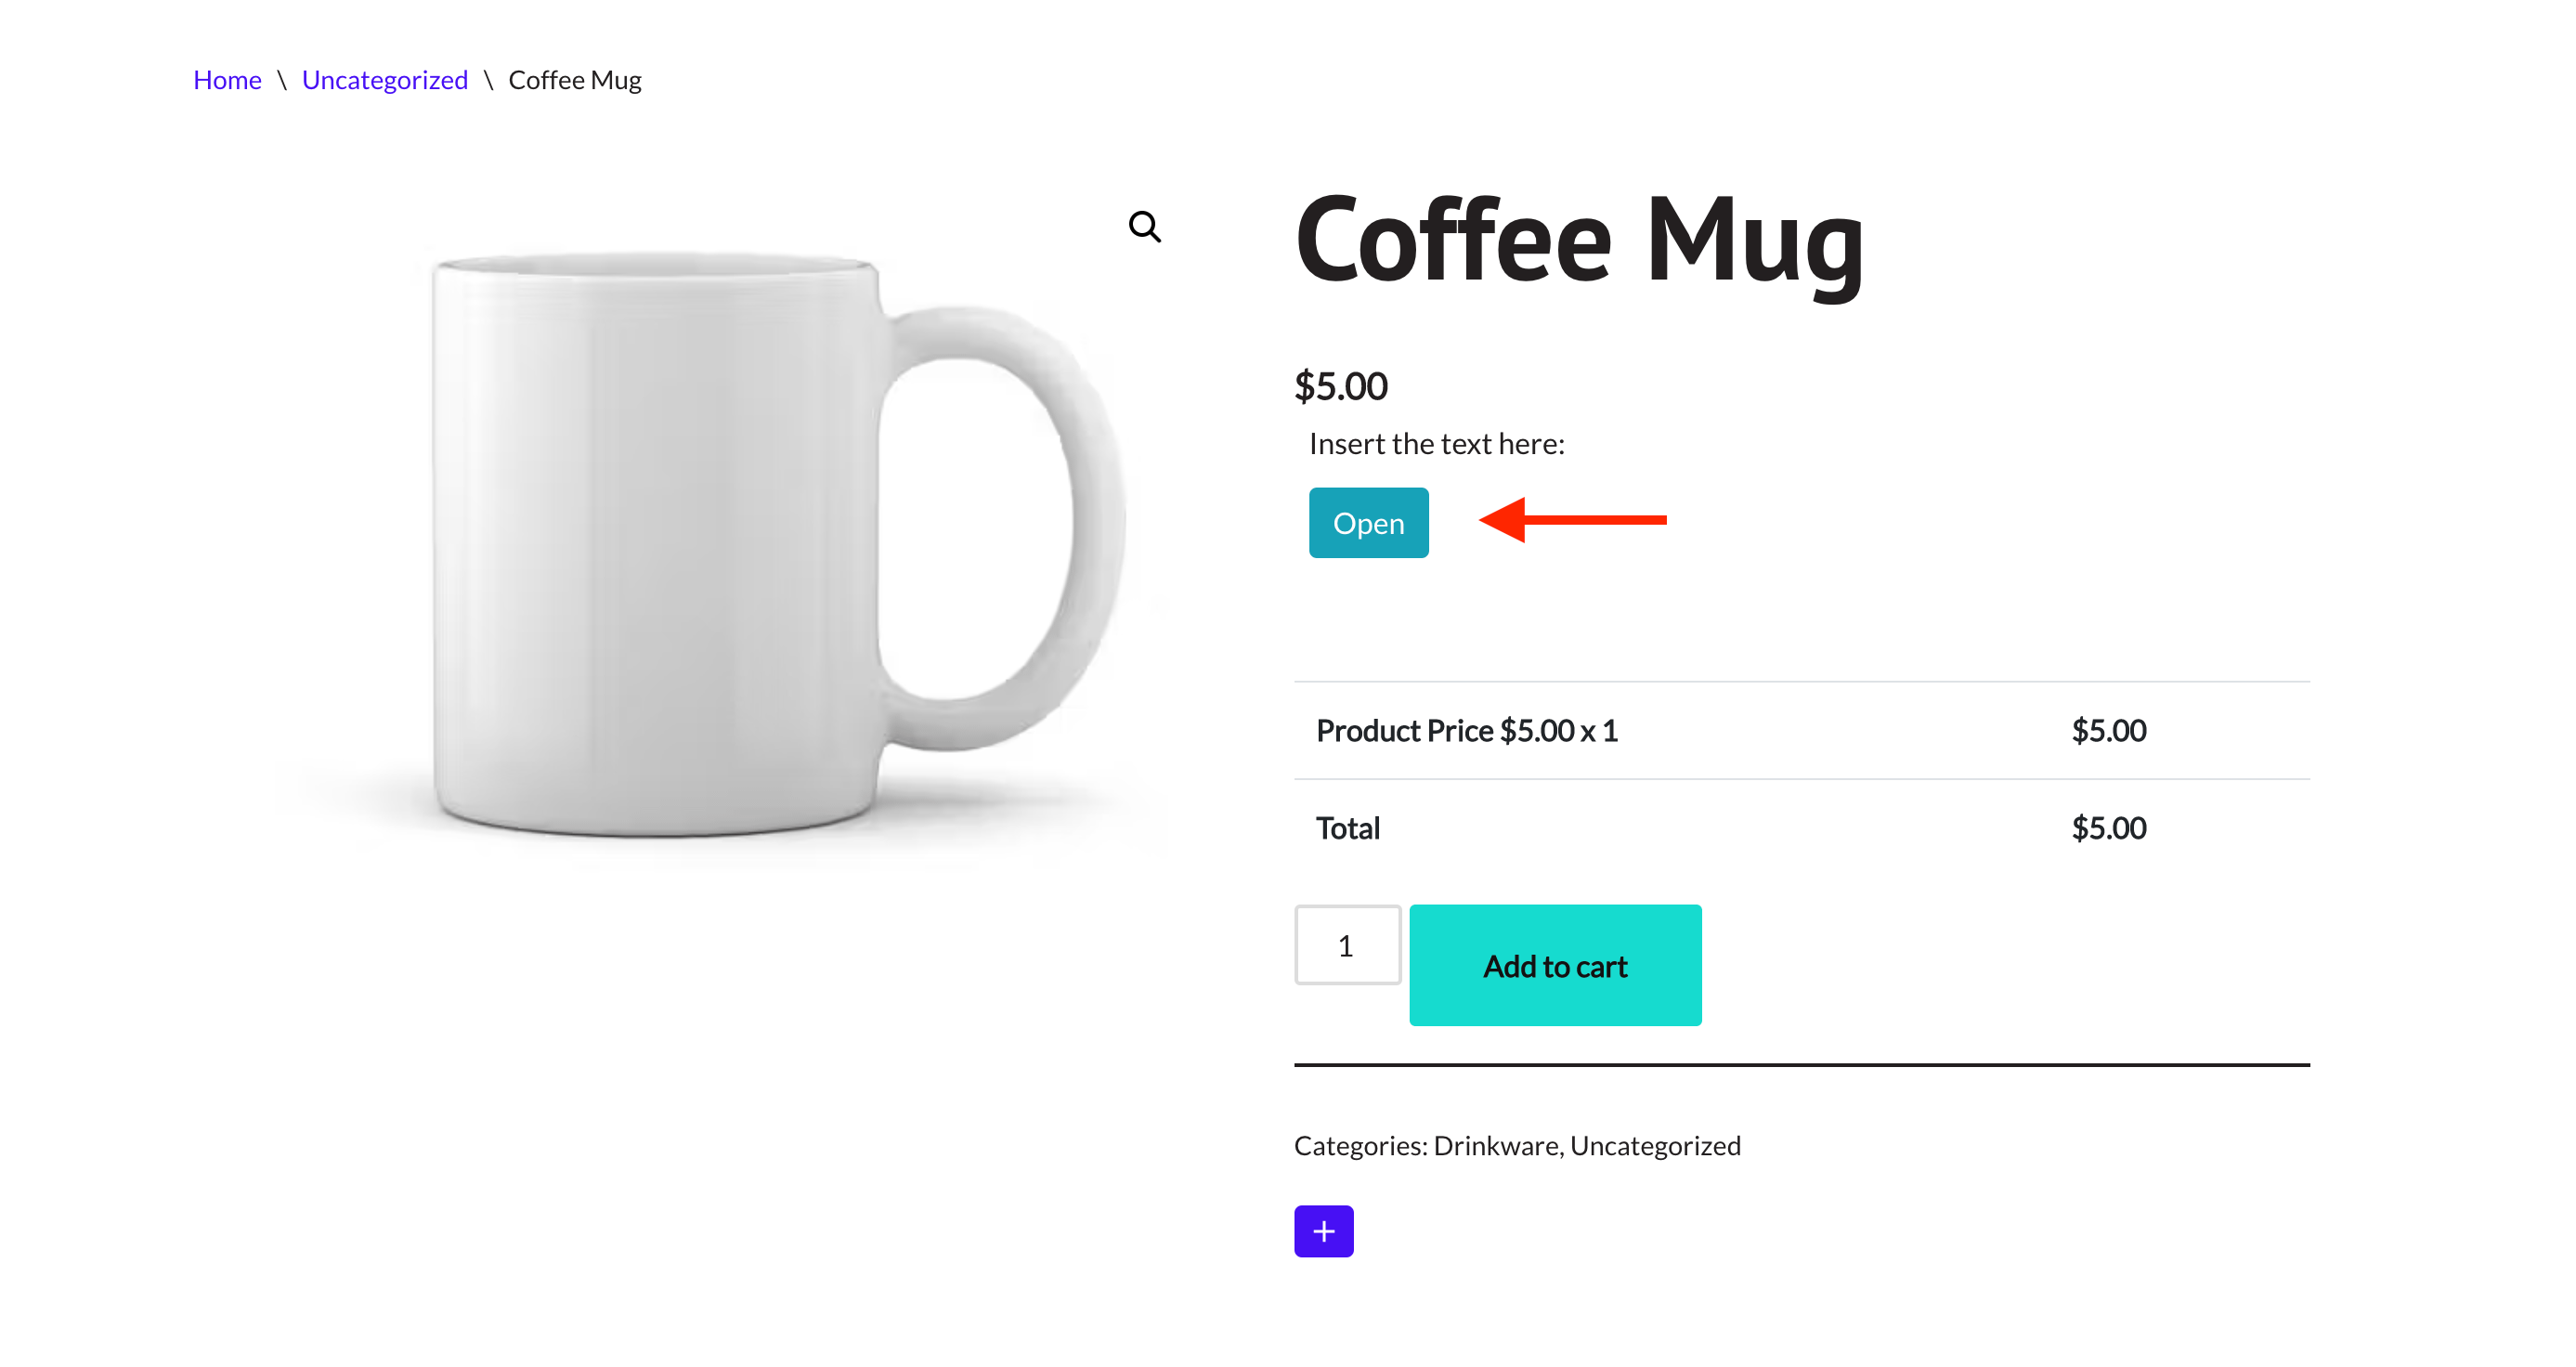Image resolution: width=2576 pixels, height=1367 pixels.
Task: Focus the quantity input field
Action: point(1346,945)
